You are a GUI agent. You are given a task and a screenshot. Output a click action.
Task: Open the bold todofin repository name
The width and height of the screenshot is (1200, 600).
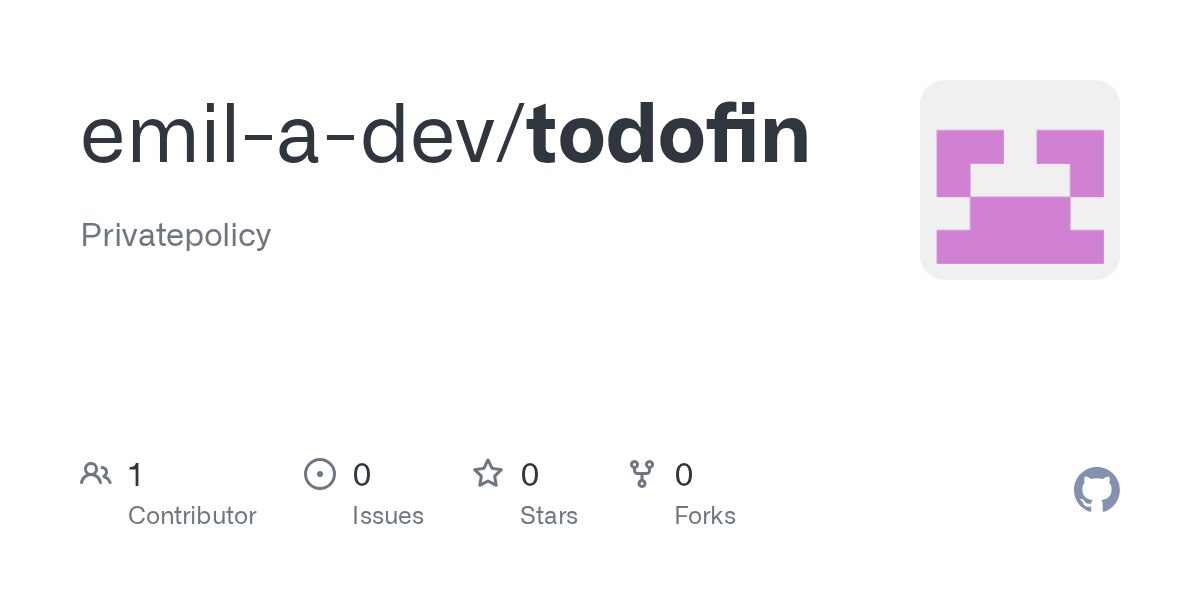(x=669, y=137)
